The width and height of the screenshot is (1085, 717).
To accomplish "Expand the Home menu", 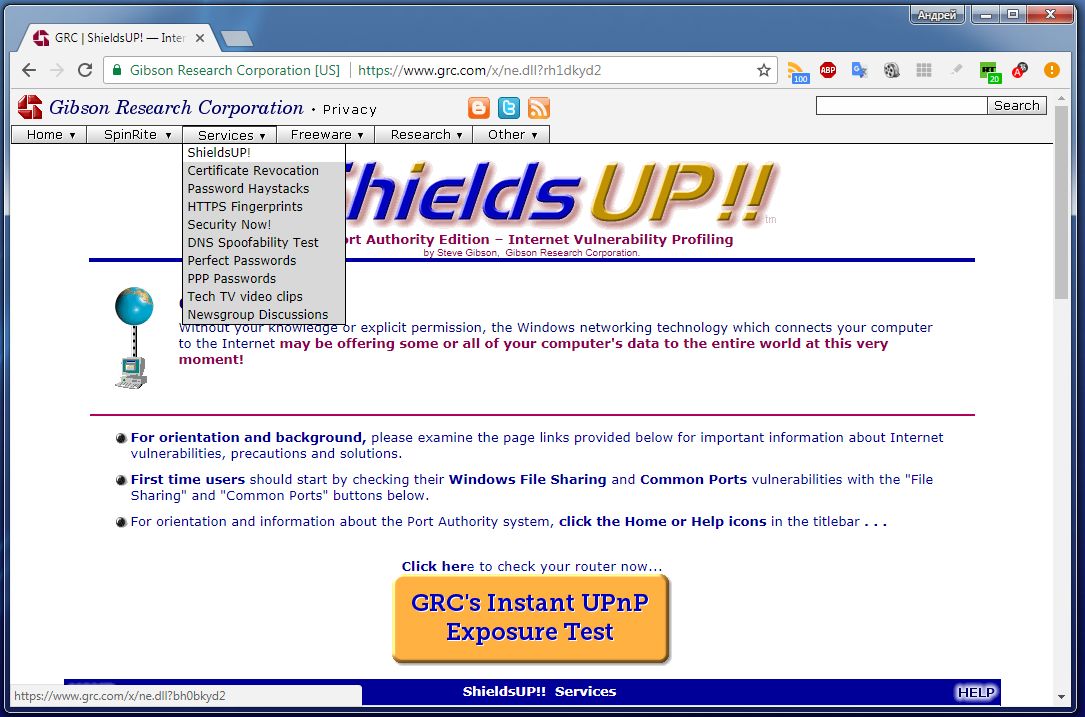I will tap(49, 134).
